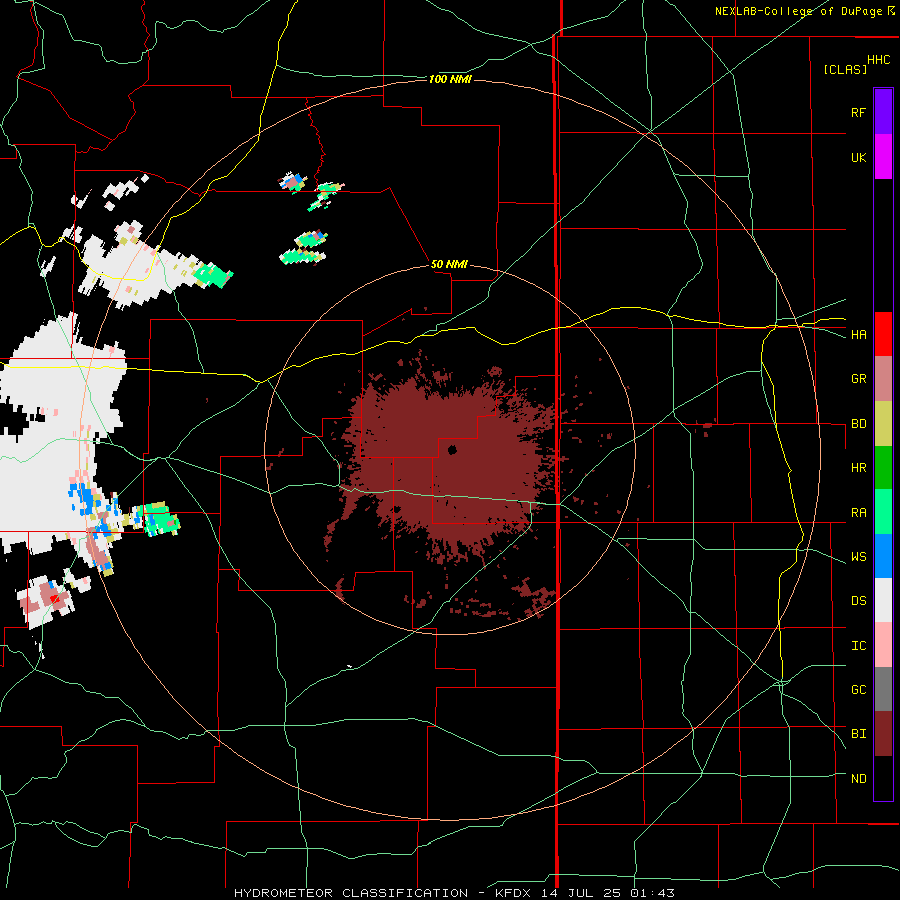Image resolution: width=900 pixels, height=900 pixels.
Task: Select the BD yellow legend block
Action: tap(883, 424)
